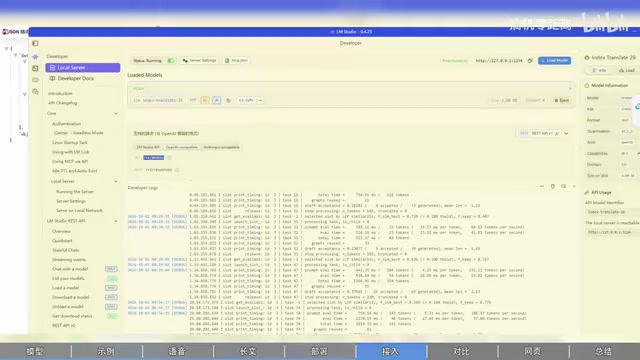
Task: Click the orange vision capability icon on loaded model
Action: 205,100
